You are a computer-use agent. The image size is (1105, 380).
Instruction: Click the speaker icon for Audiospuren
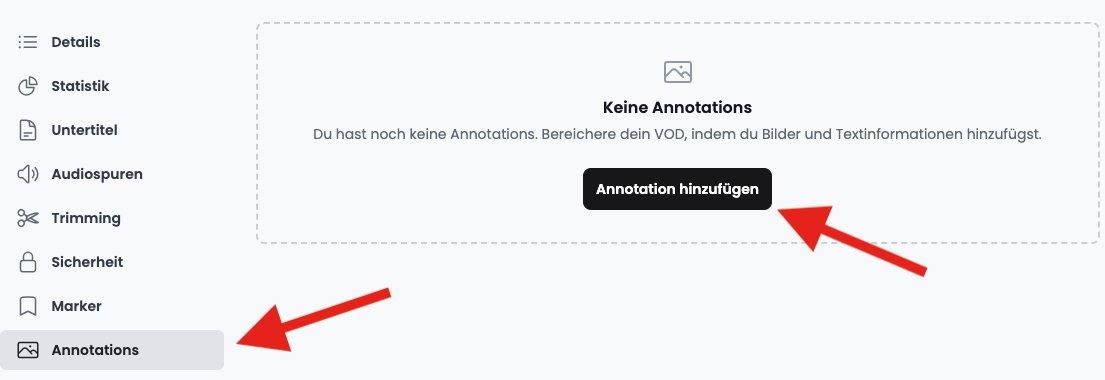tap(27, 174)
